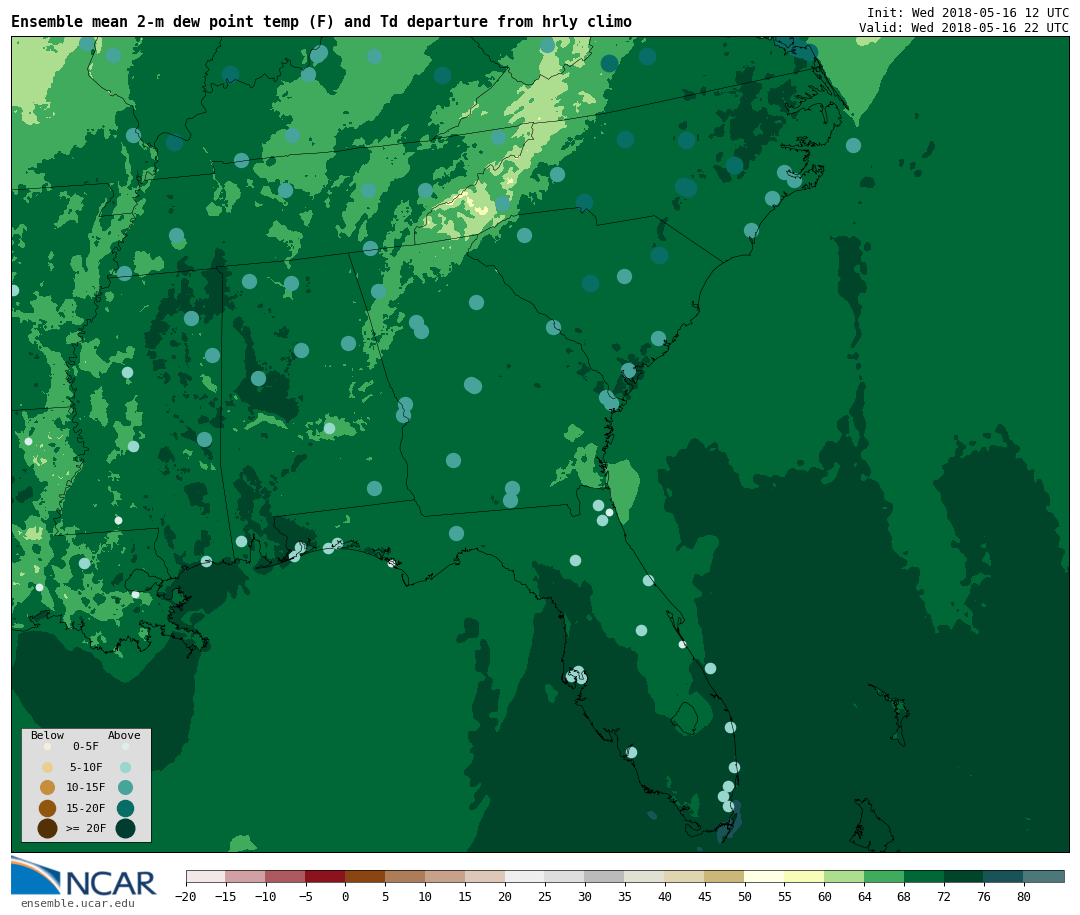Pick the brown 0 to 5 swatch
Screen dimensions: 1080x915
pyautogui.click(x=366, y=876)
